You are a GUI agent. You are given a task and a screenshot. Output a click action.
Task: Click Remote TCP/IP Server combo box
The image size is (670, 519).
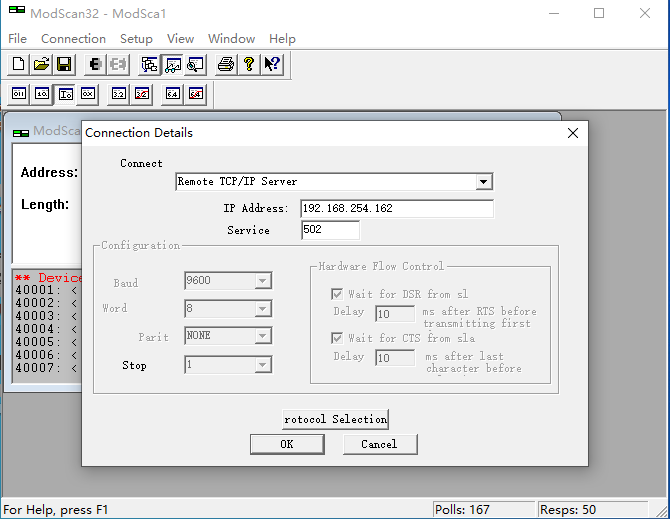coord(334,182)
